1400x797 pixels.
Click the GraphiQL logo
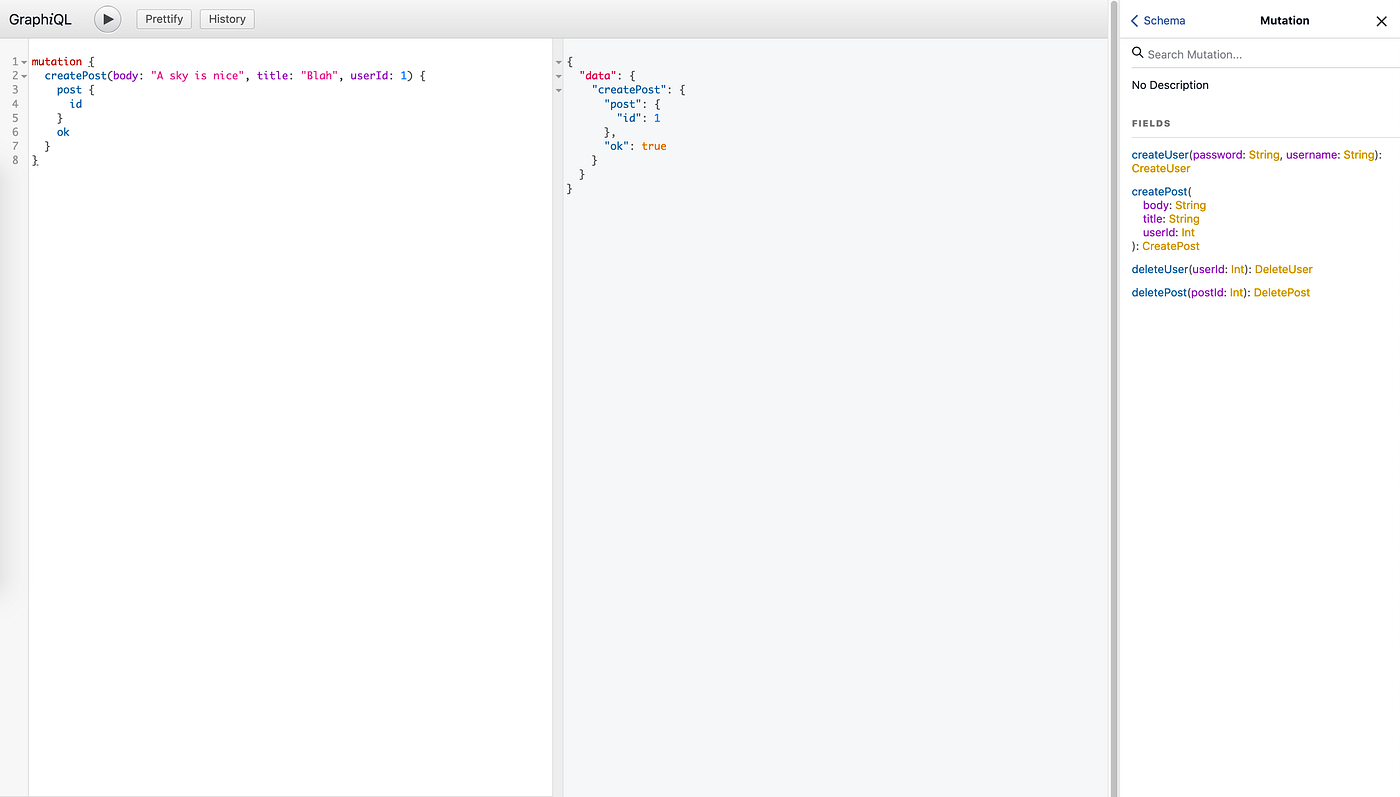coord(40,18)
